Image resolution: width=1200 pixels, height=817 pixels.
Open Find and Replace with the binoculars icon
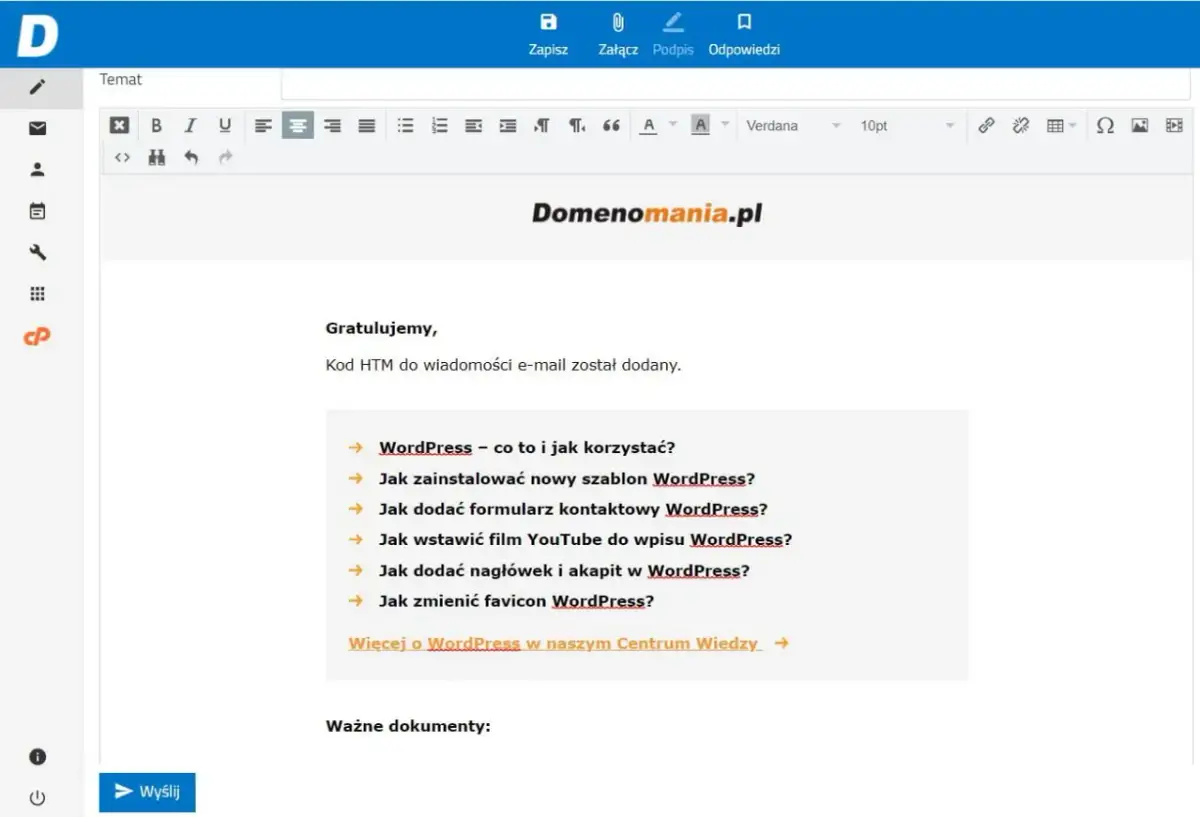156,157
